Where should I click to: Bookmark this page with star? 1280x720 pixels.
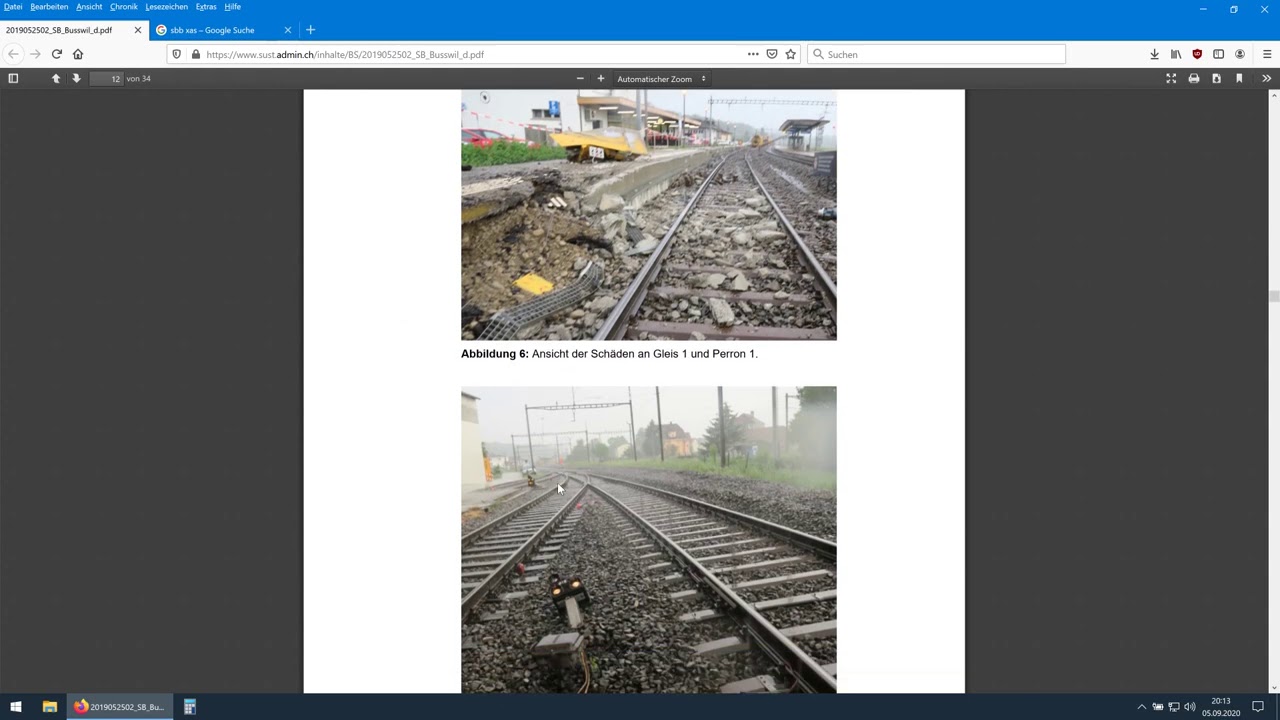pos(790,54)
